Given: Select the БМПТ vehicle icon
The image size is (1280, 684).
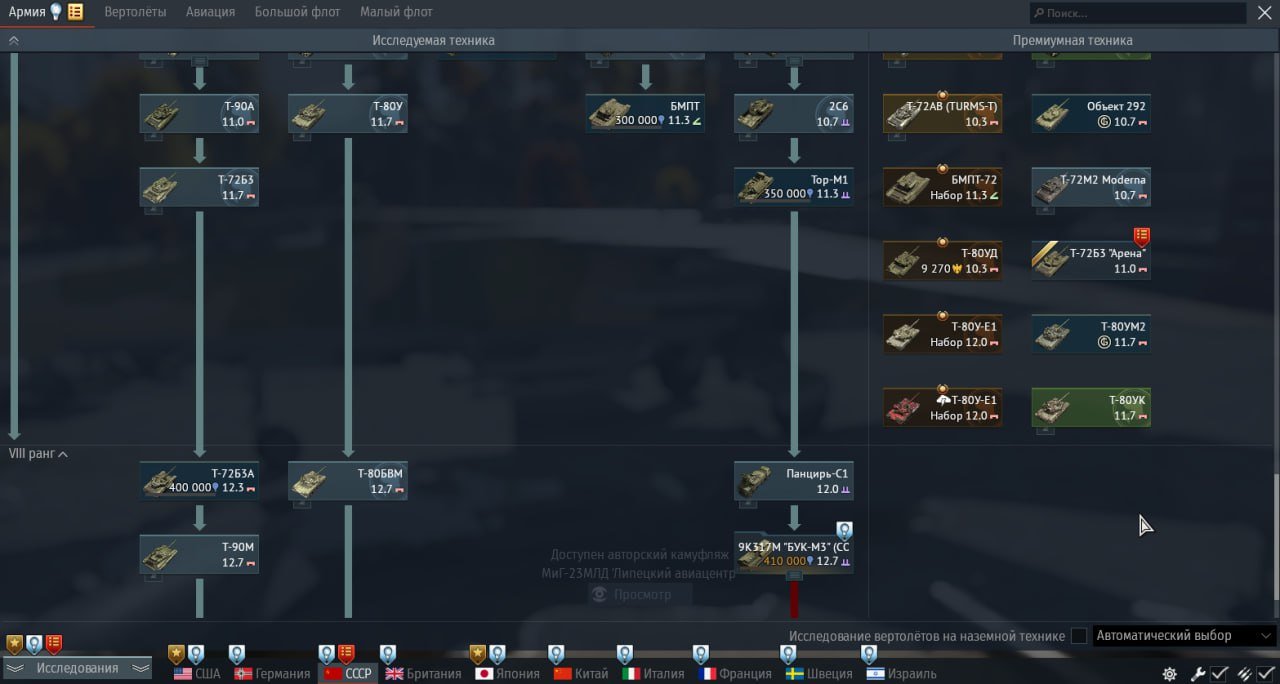Looking at the screenshot, I should [645, 113].
